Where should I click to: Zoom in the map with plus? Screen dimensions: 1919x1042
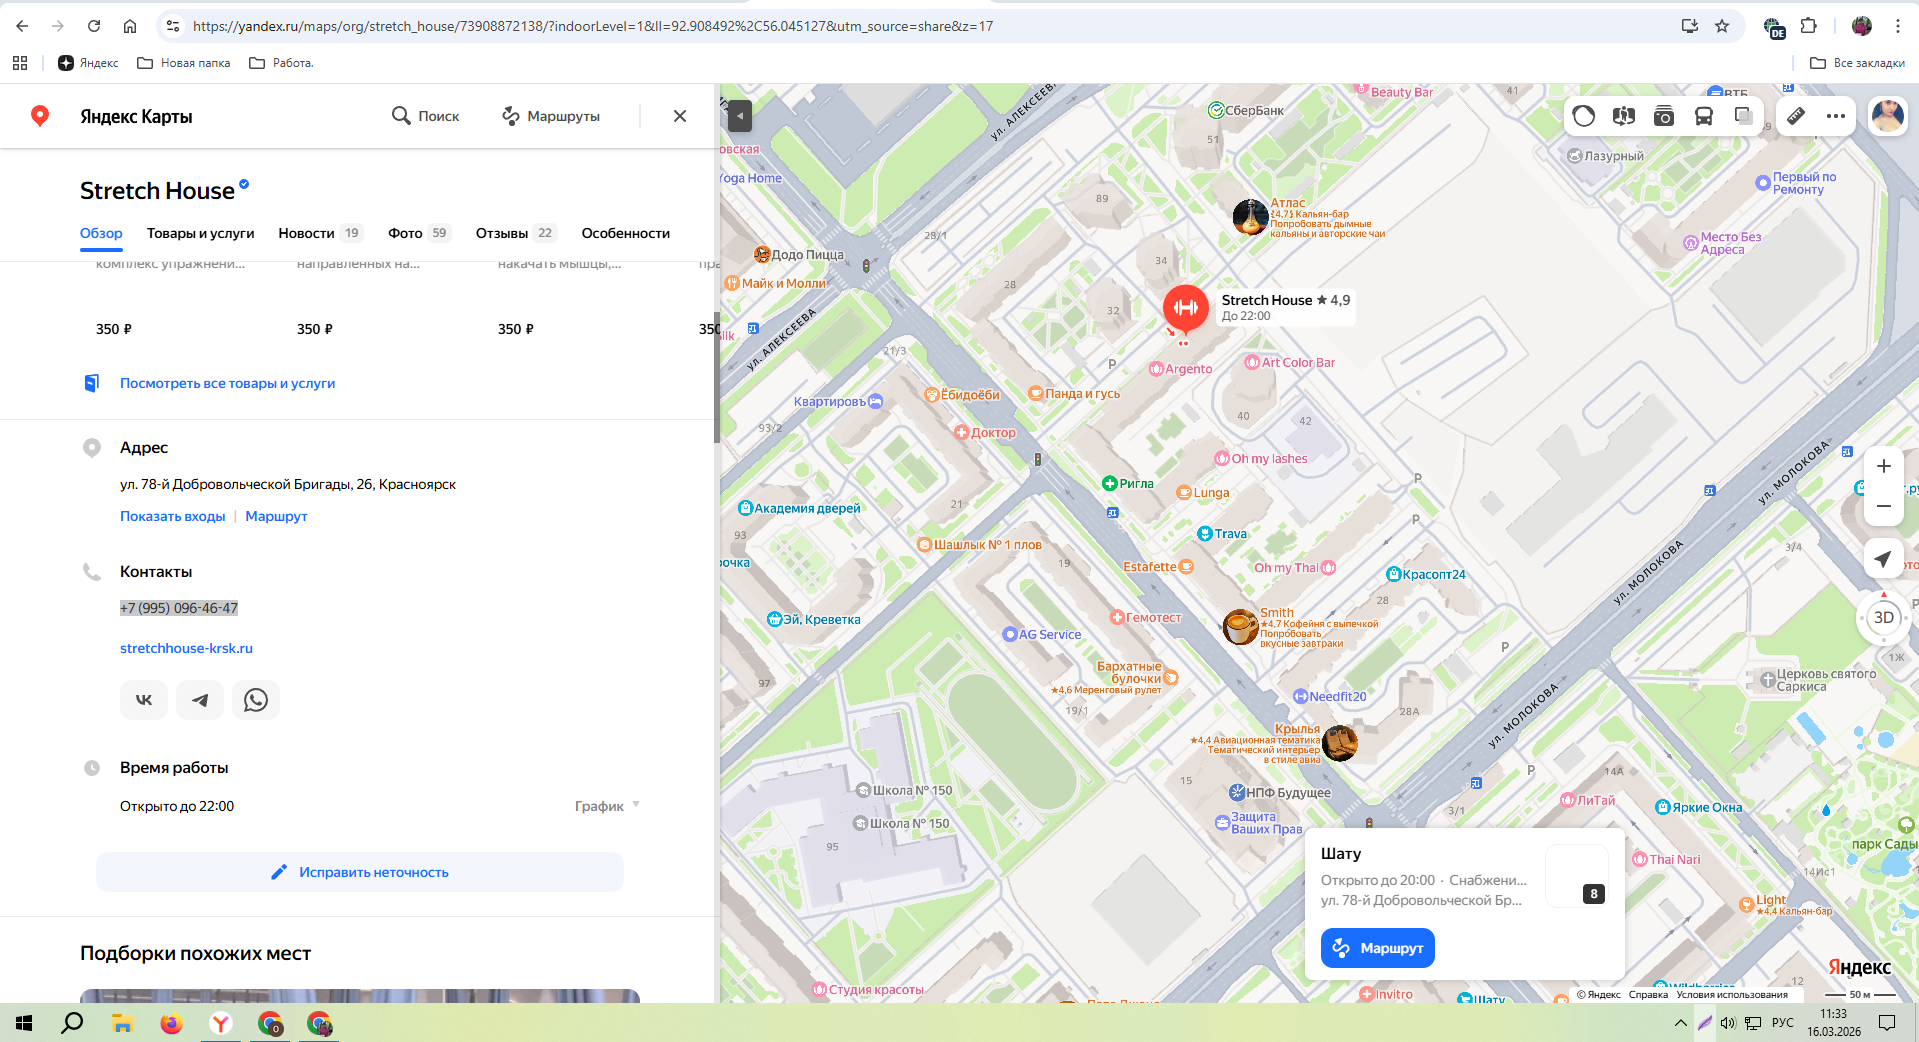1884,466
